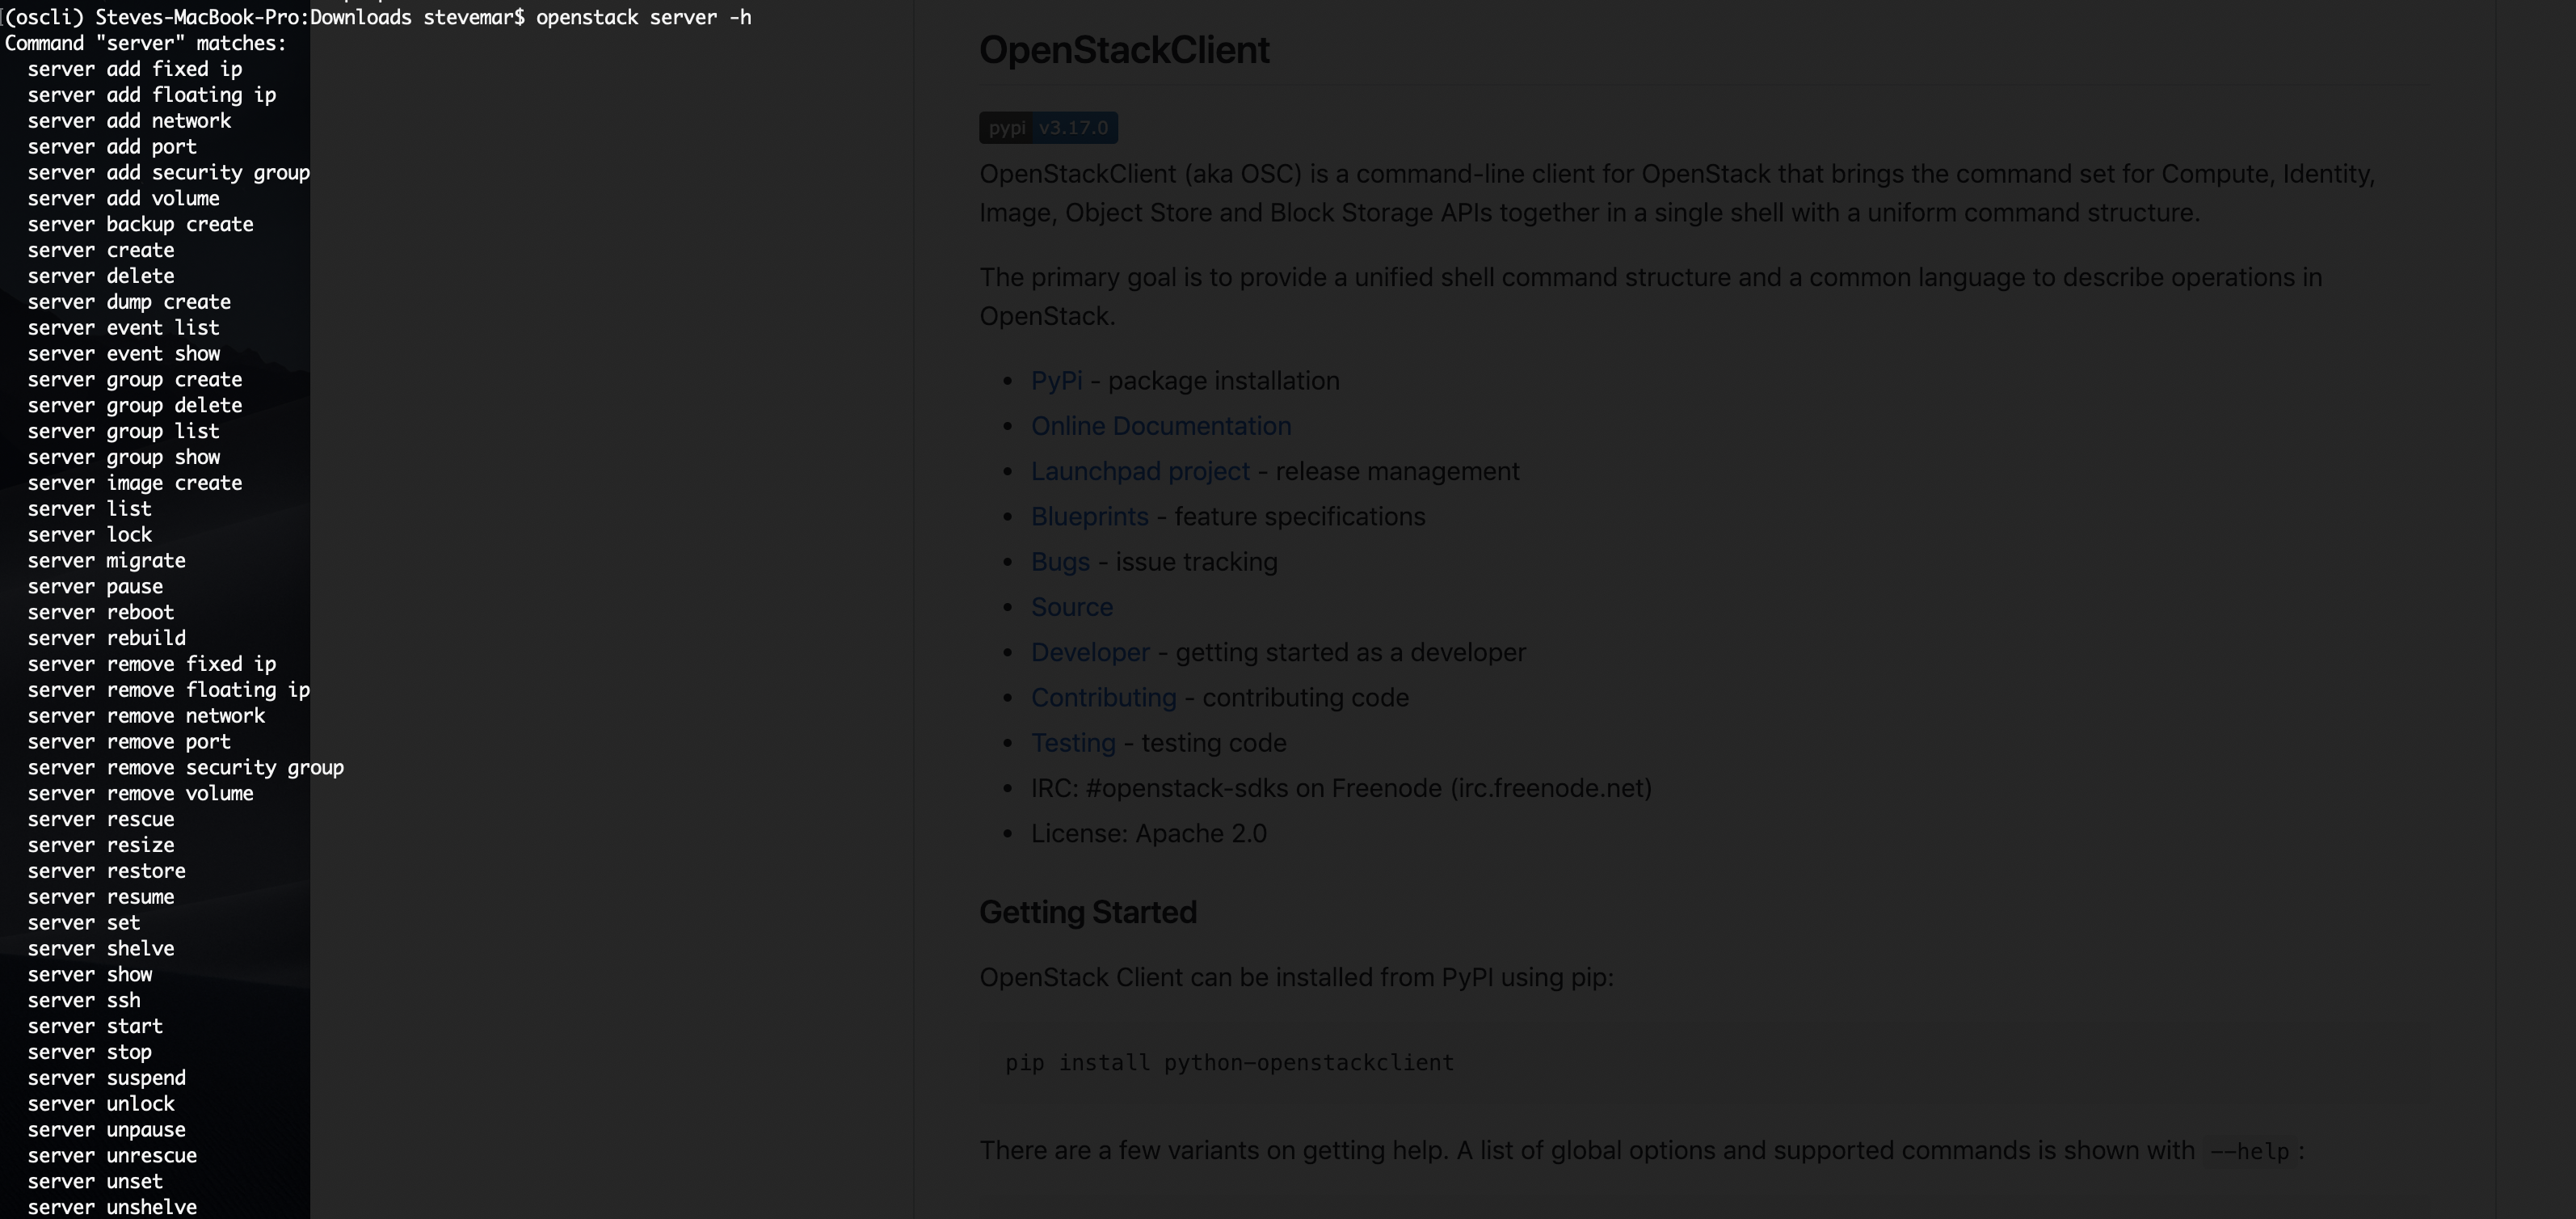Click 'server add network' terminal line
Screen dimensions: 2576x1219
(x=129, y=121)
